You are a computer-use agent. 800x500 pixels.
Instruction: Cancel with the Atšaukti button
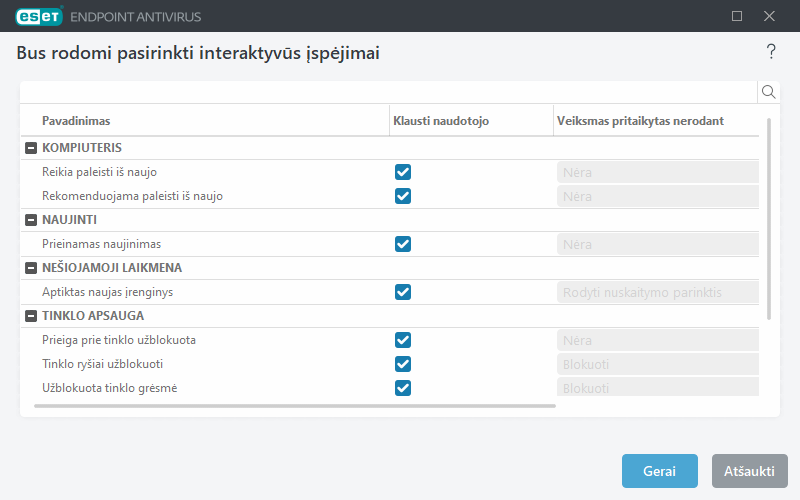pos(749,471)
